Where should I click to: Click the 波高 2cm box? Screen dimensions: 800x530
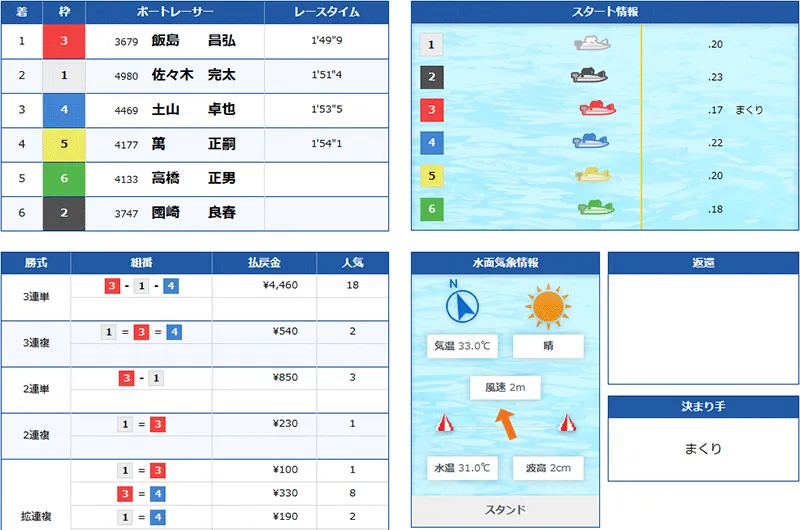pyautogui.click(x=548, y=468)
